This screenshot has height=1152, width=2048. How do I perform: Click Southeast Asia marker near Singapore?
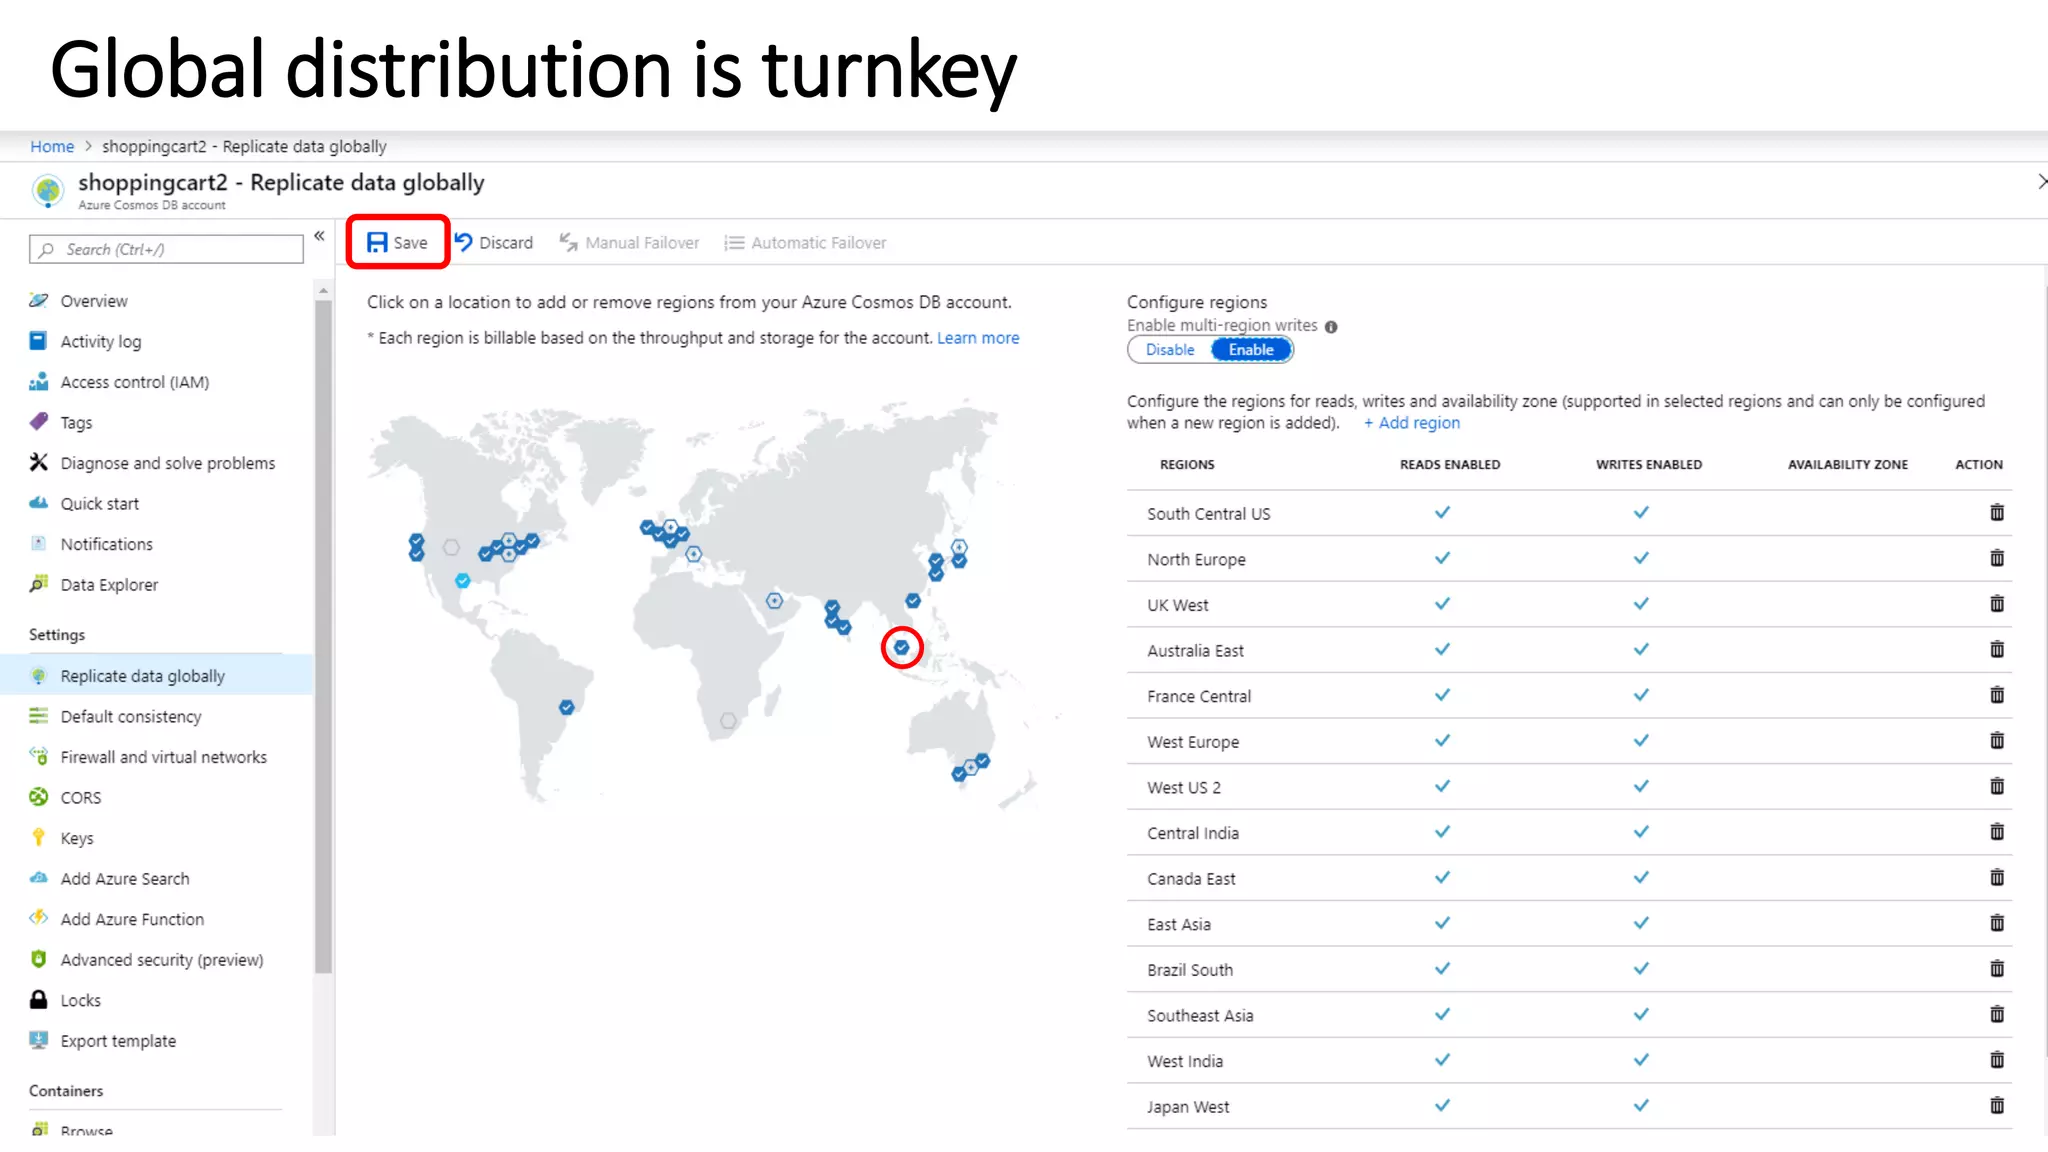(x=902, y=648)
